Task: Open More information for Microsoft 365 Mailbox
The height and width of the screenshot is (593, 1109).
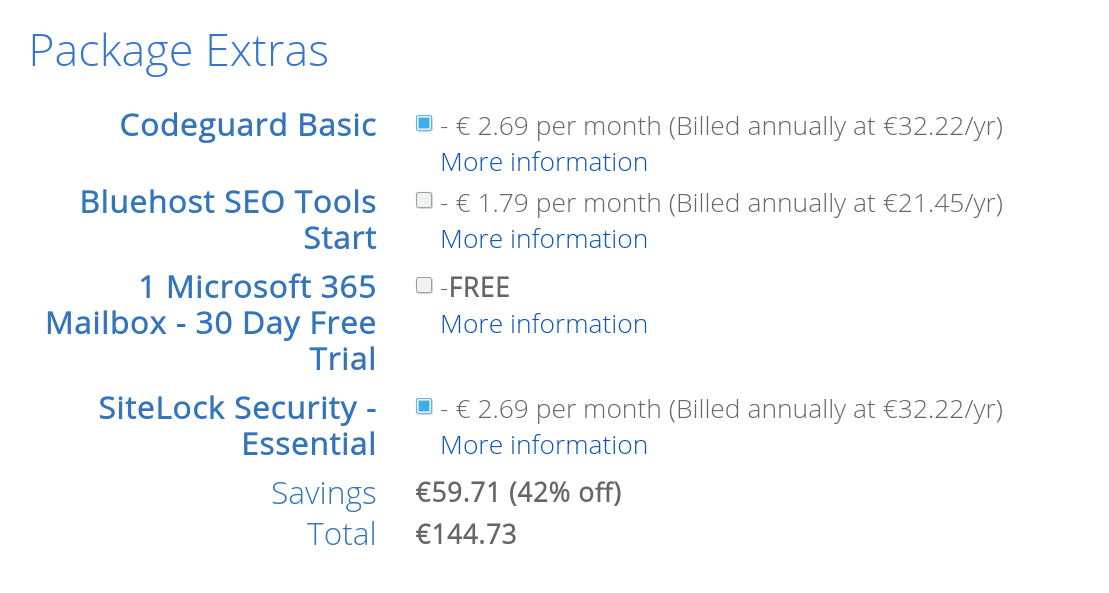Action: (544, 324)
